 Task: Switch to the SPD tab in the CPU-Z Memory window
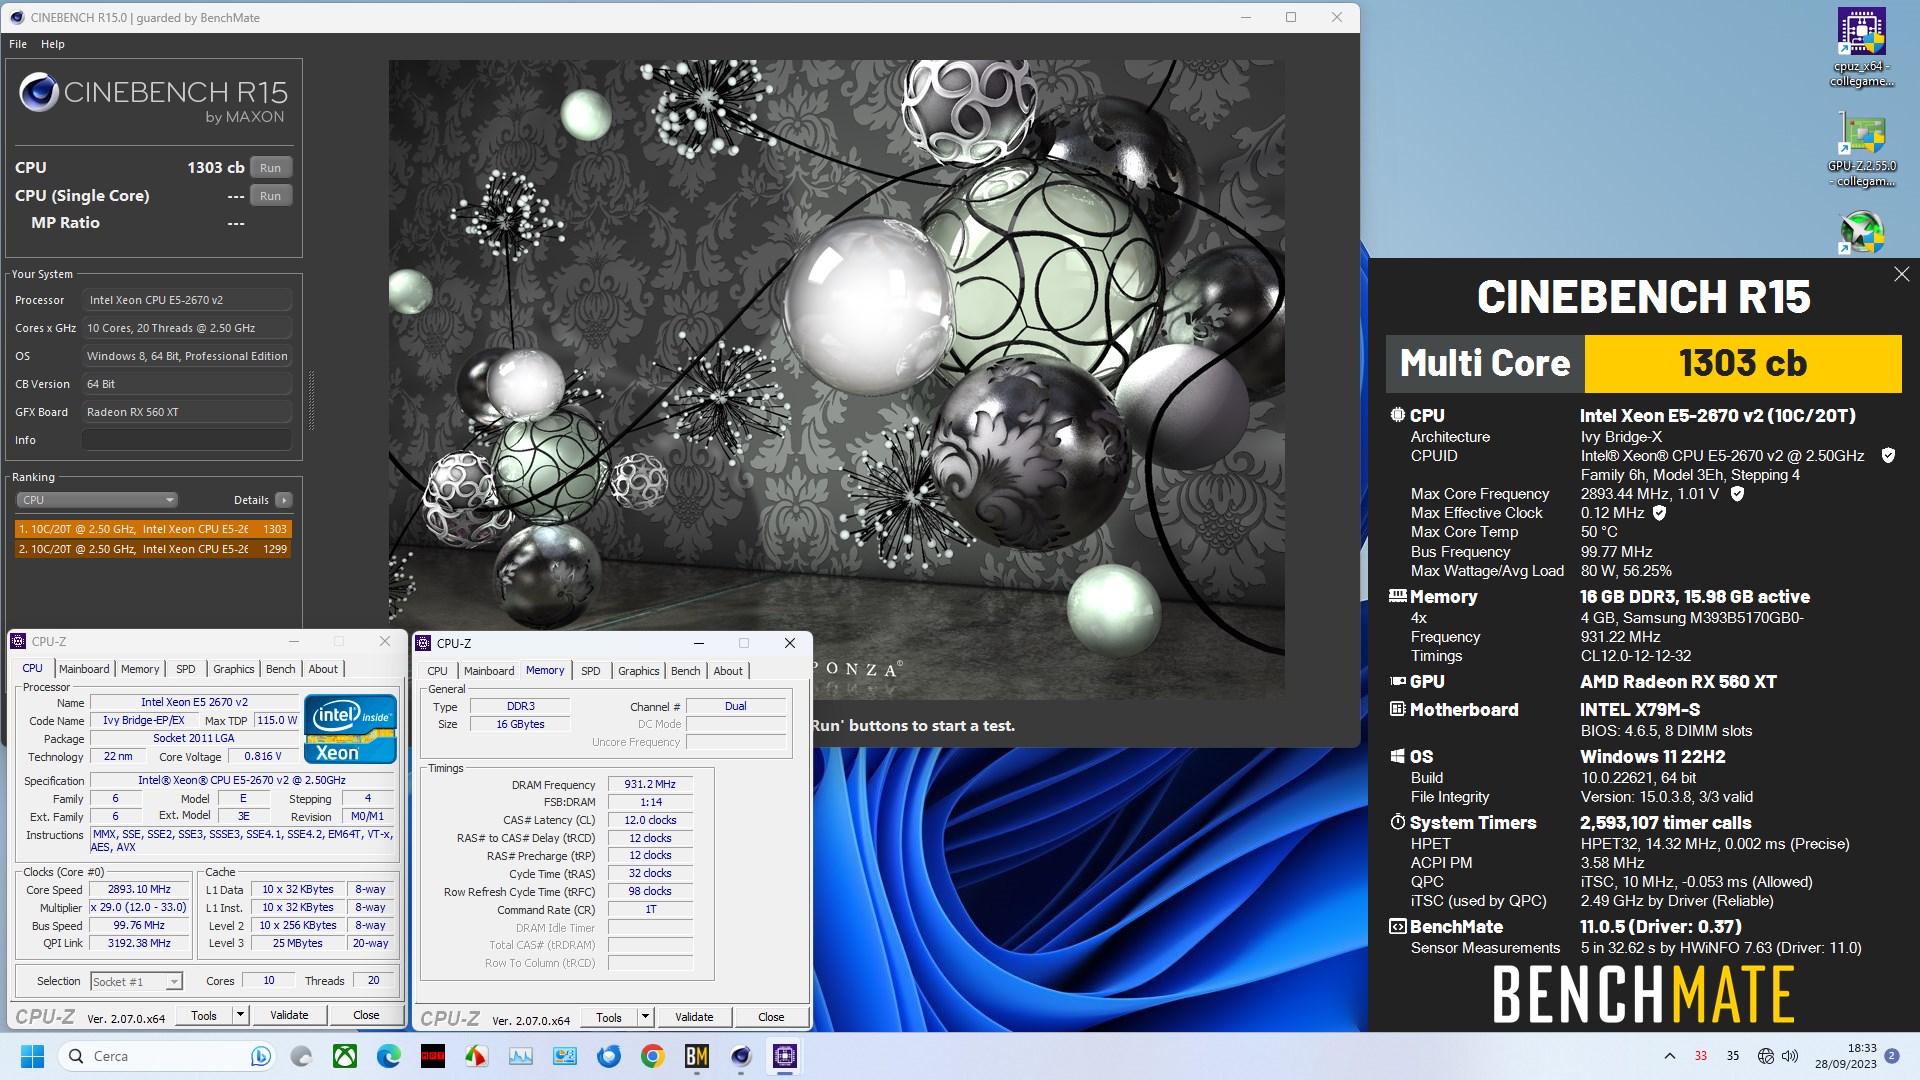(x=591, y=671)
